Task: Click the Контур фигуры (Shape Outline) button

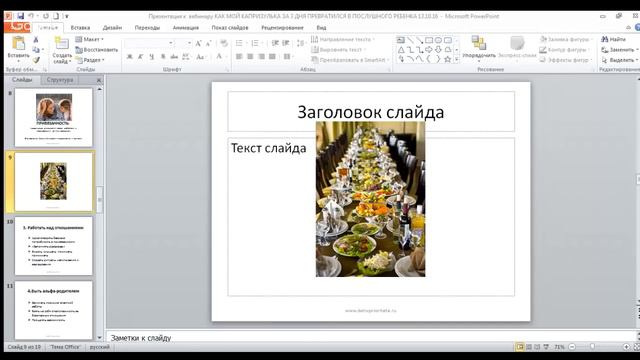Action: (565, 50)
